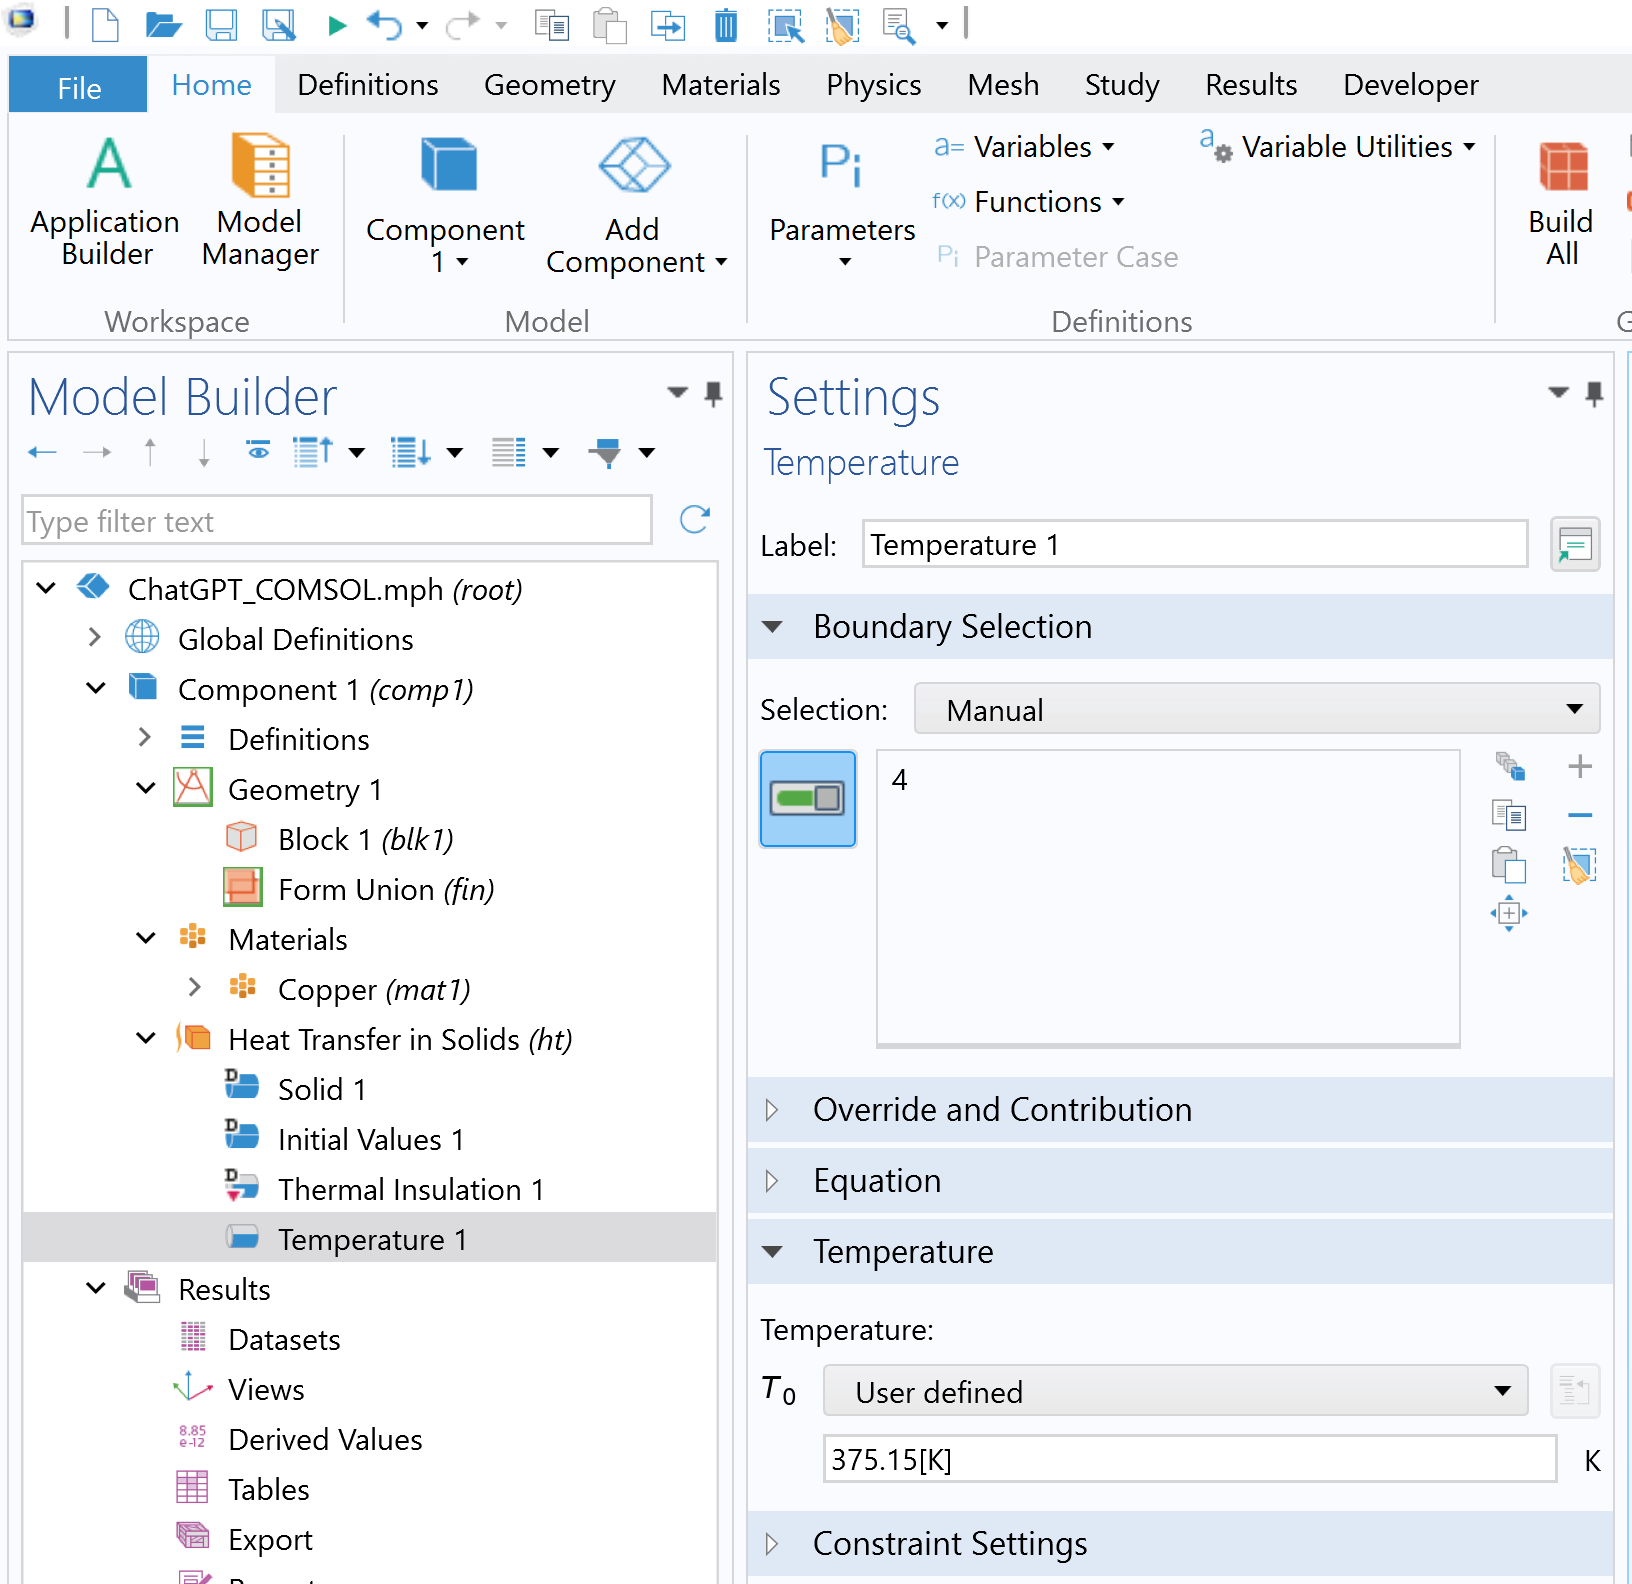This screenshot has width=1632, height=1584.
Task: Click the Save icon in quick toolbar
Action: pos(221,25)
